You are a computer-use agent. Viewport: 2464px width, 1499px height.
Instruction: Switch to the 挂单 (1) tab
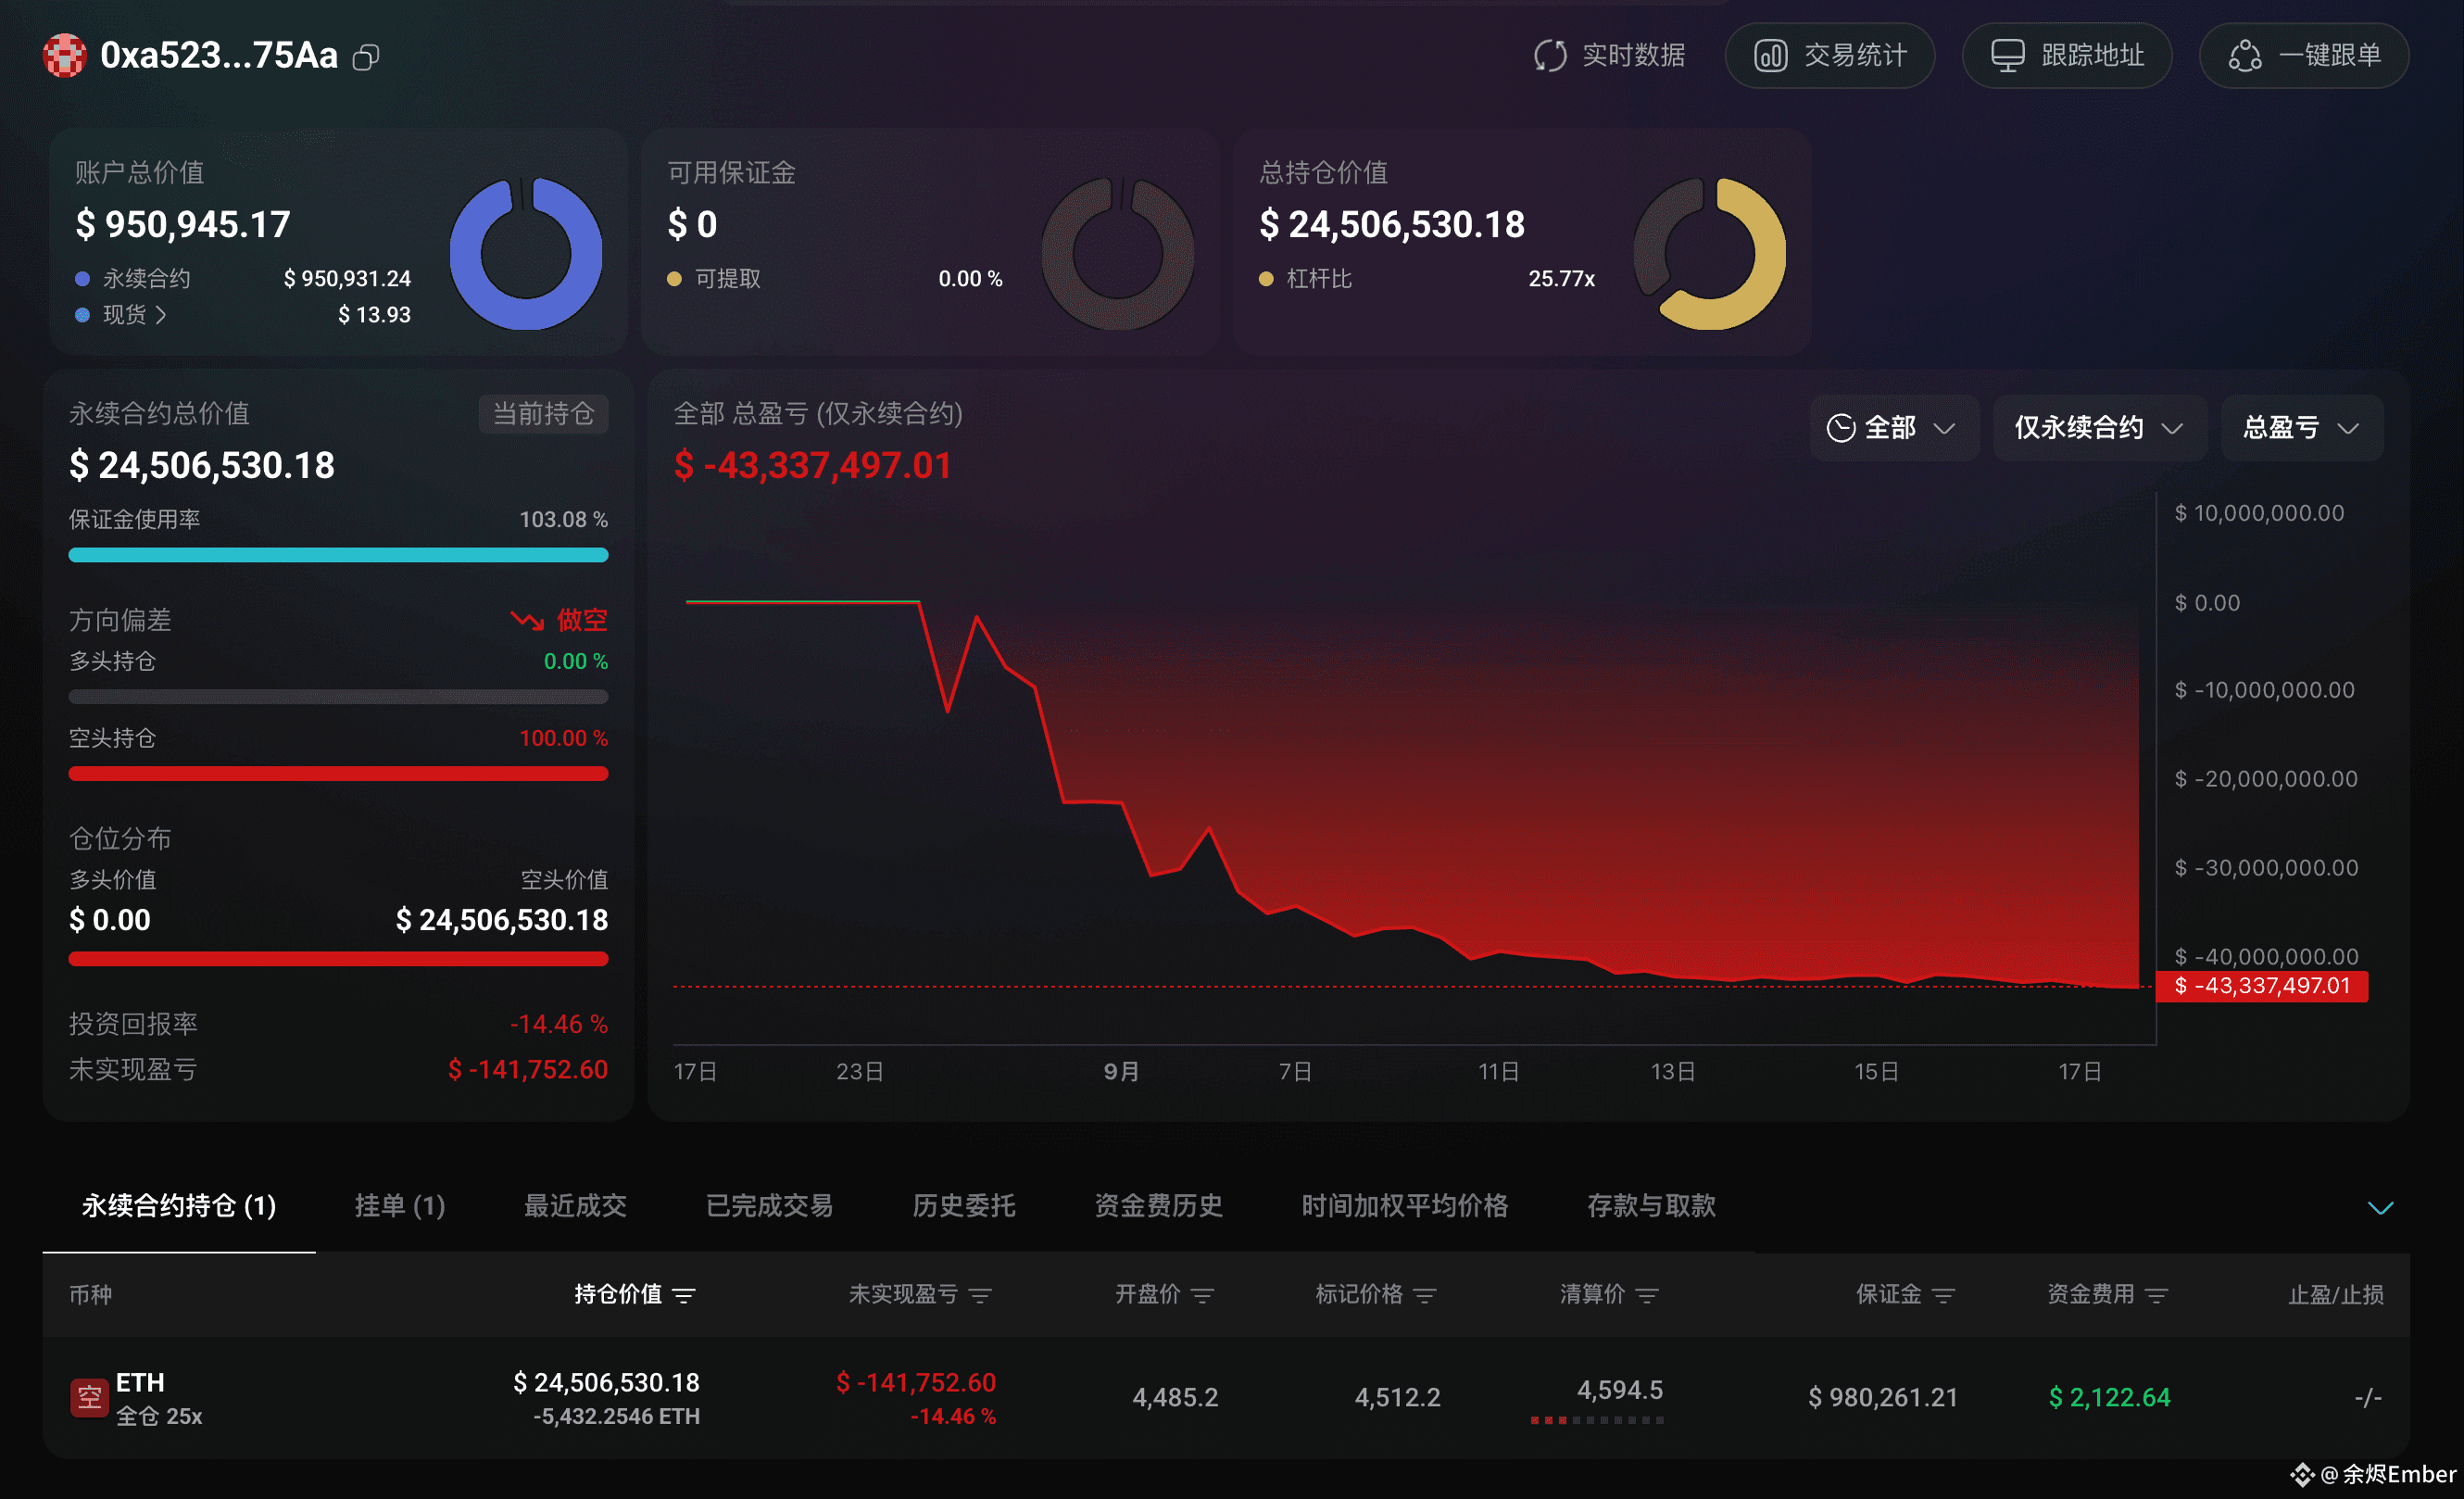400,1206
